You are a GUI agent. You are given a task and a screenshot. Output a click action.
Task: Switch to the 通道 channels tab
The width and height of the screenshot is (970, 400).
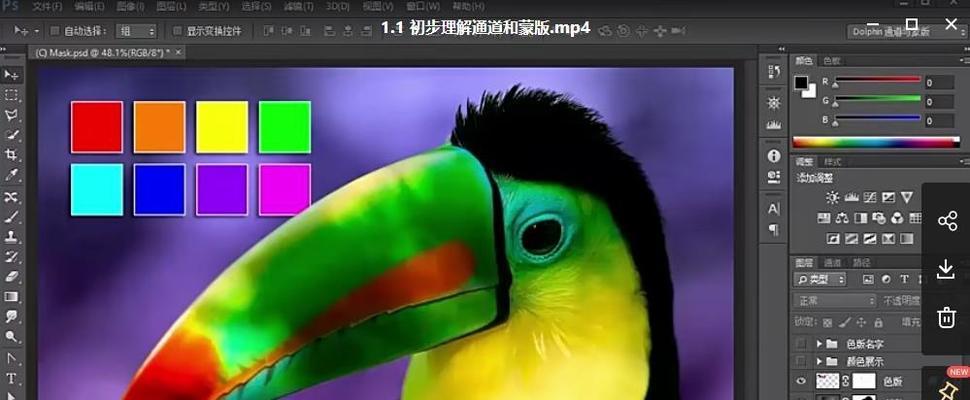[833, 262]
